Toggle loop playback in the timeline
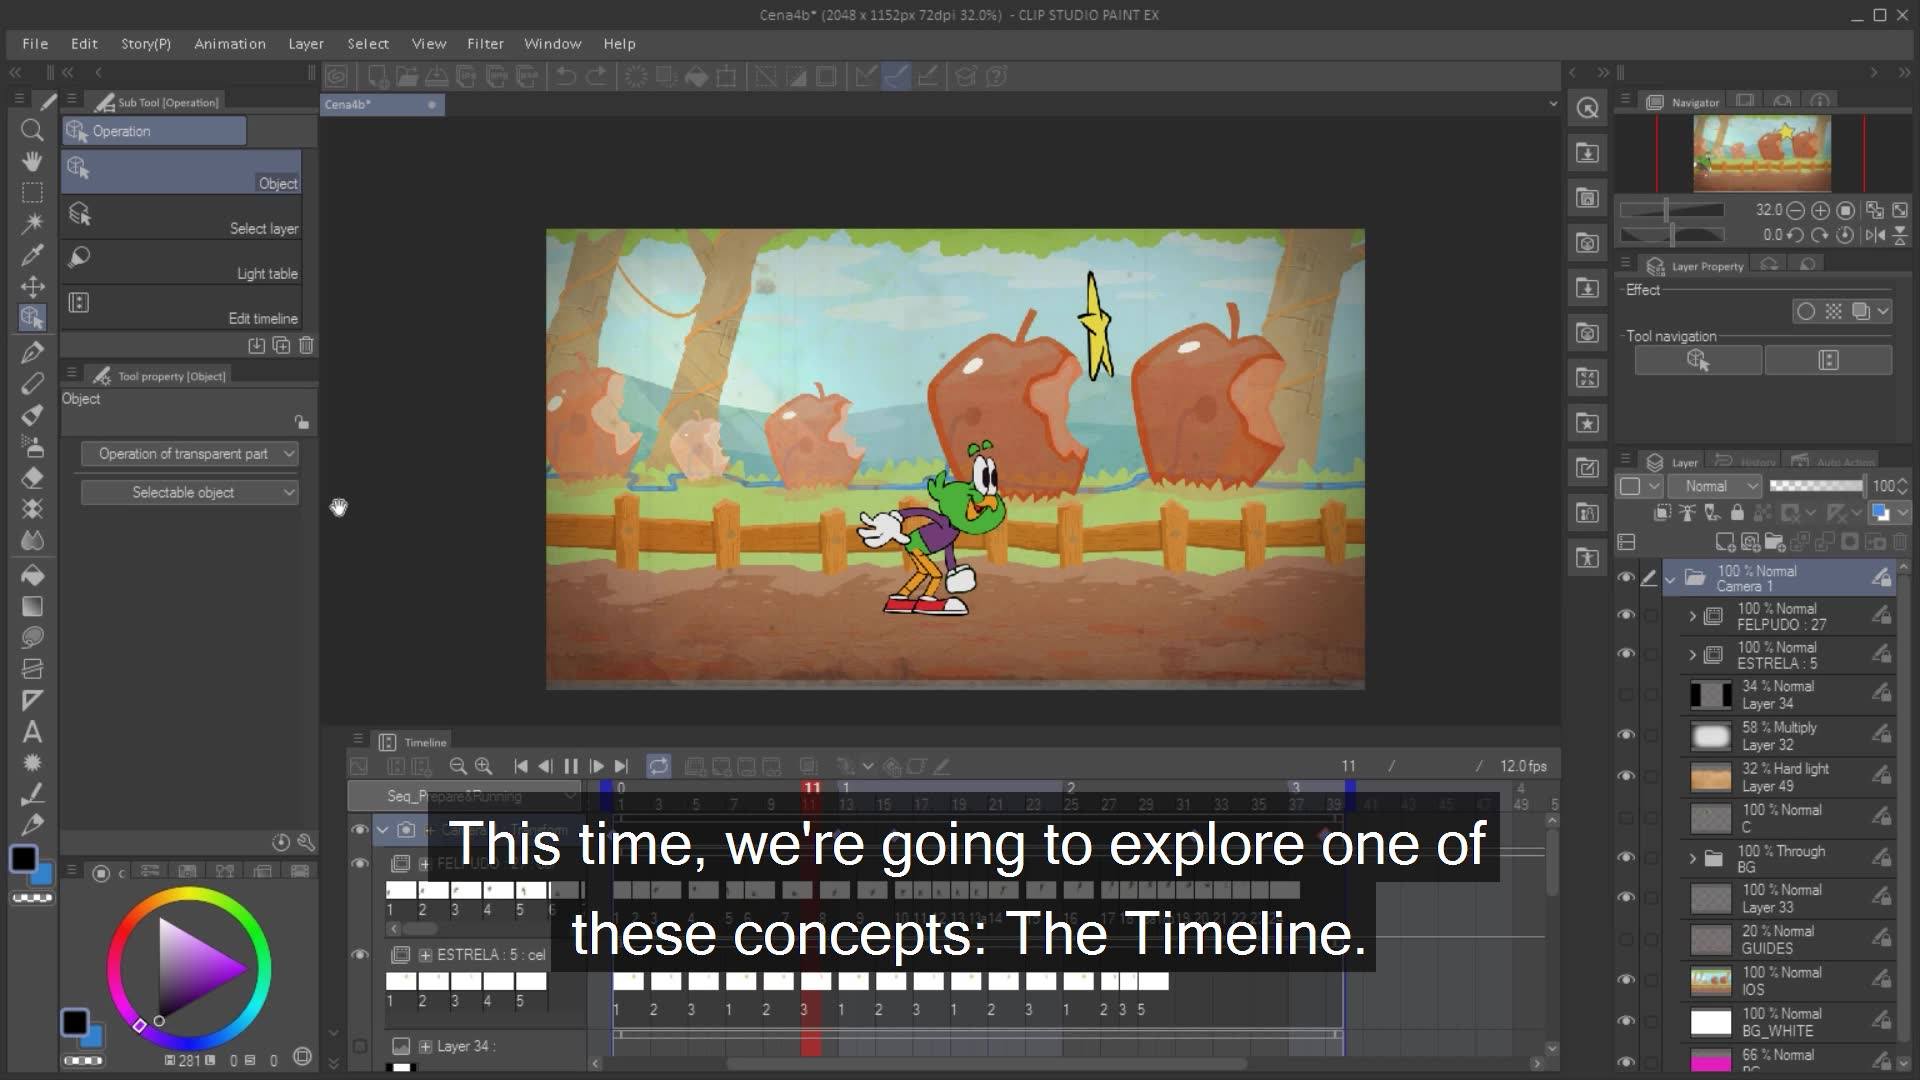This screenshot has height=1080, width=1920. click(658, 766)
